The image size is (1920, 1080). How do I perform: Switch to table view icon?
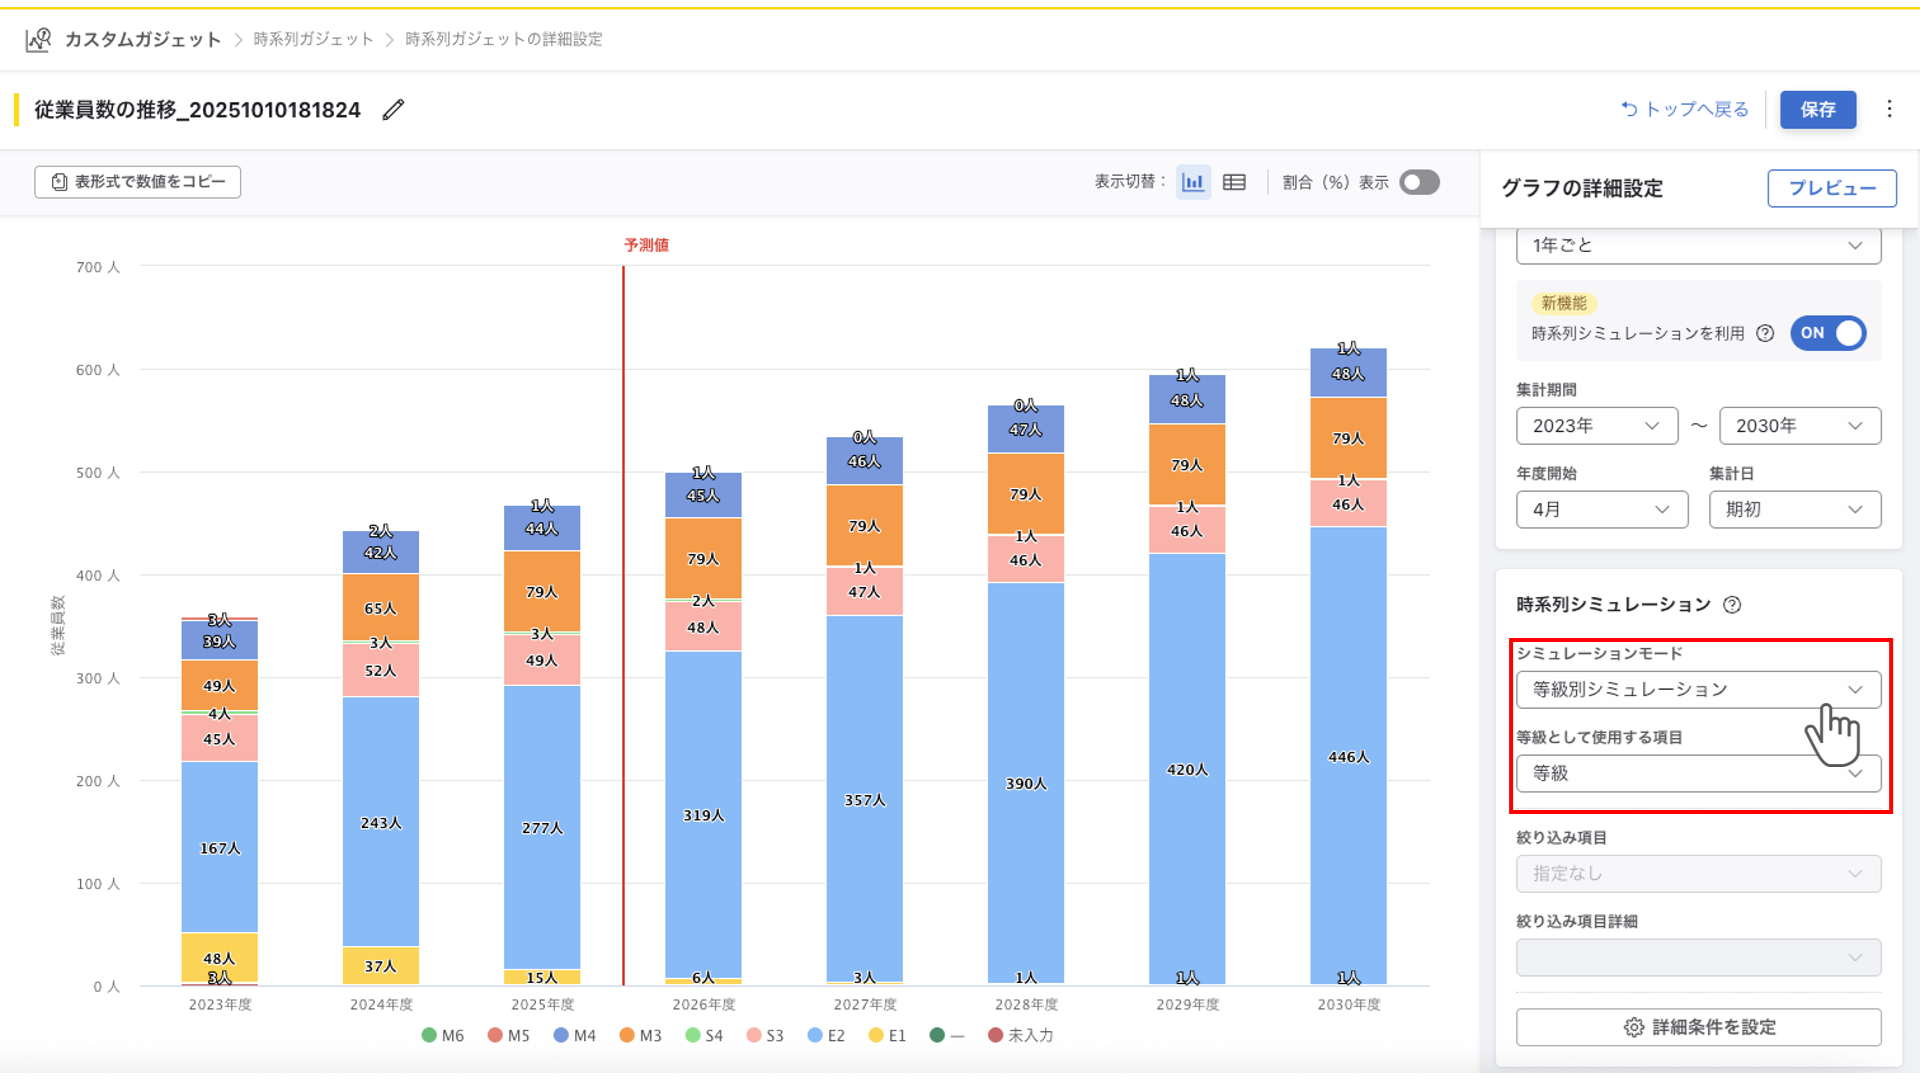pos(1234,182)
